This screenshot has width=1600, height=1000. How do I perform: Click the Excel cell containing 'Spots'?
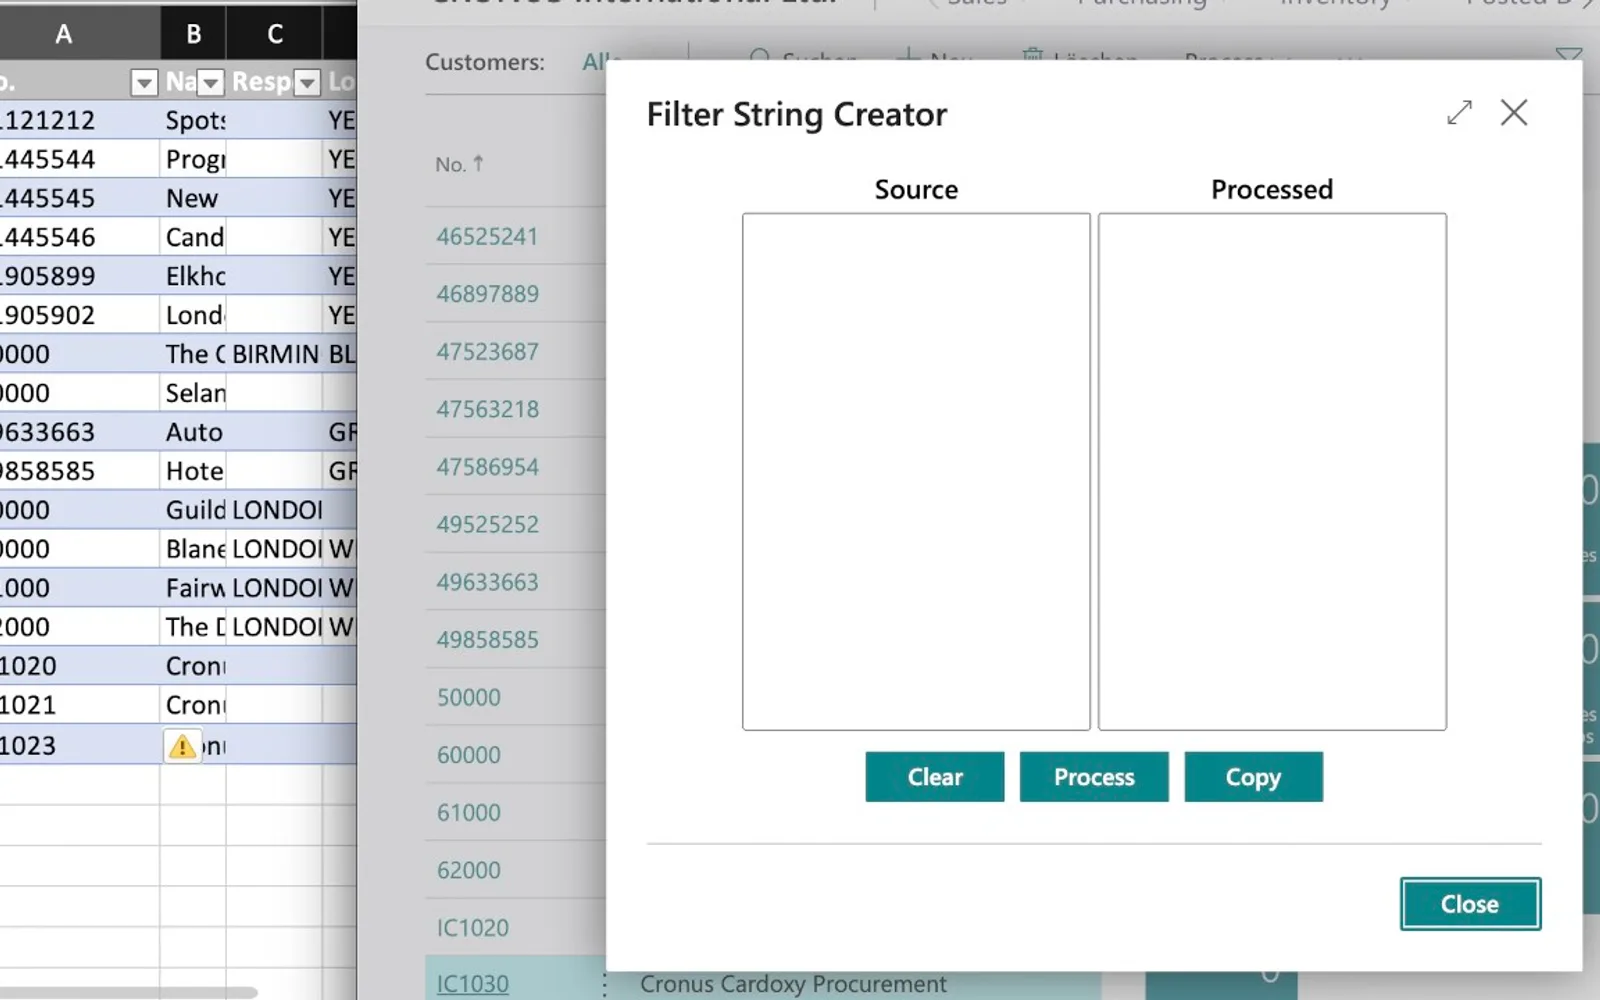tap(193, 120)
